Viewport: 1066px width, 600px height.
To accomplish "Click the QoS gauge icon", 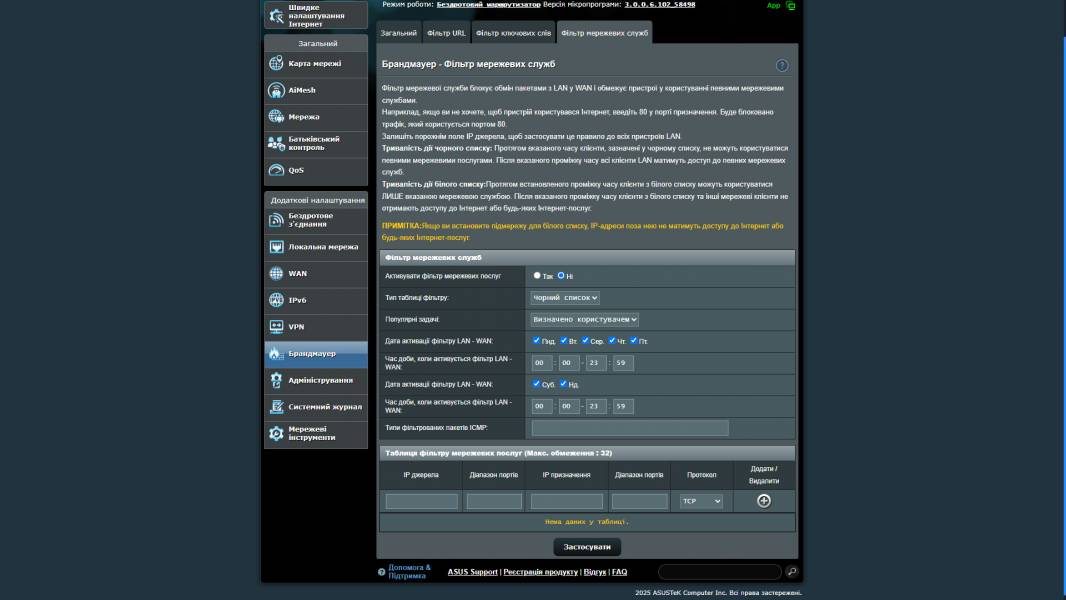I will (x=276, y=170).
